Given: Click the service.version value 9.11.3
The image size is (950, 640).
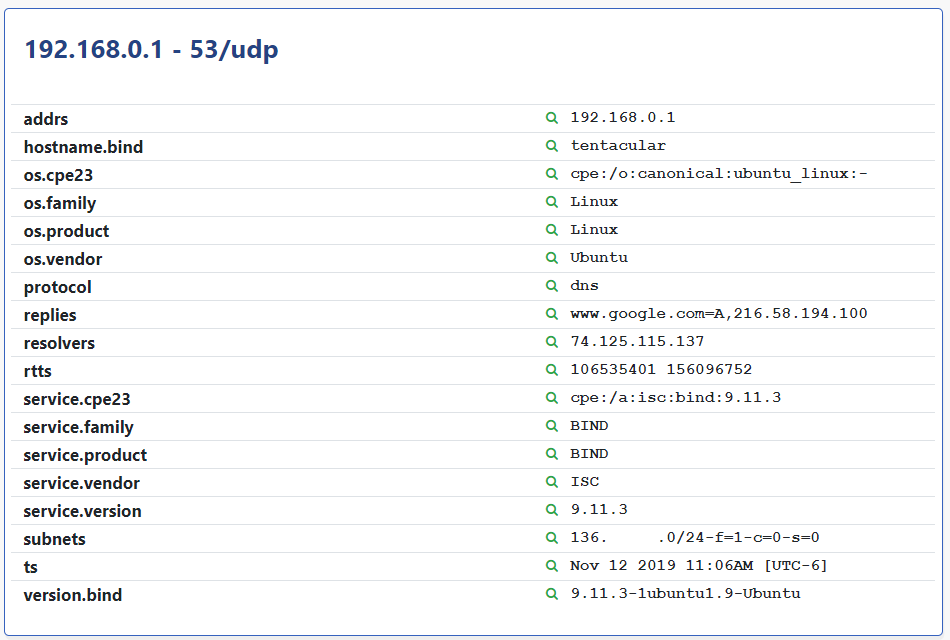Looking at the screenshot, I should (599, 510).
